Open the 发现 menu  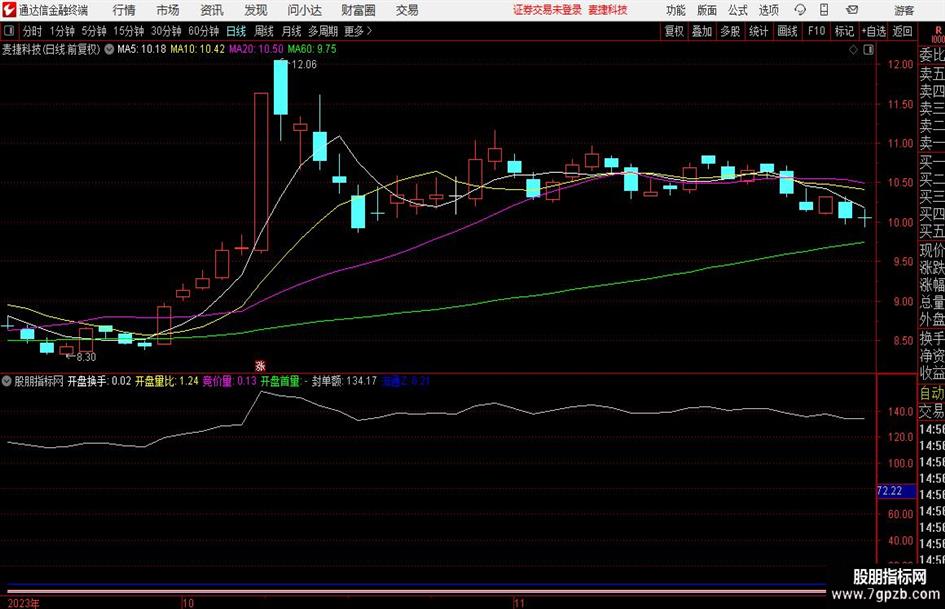(x=256, y=10)
